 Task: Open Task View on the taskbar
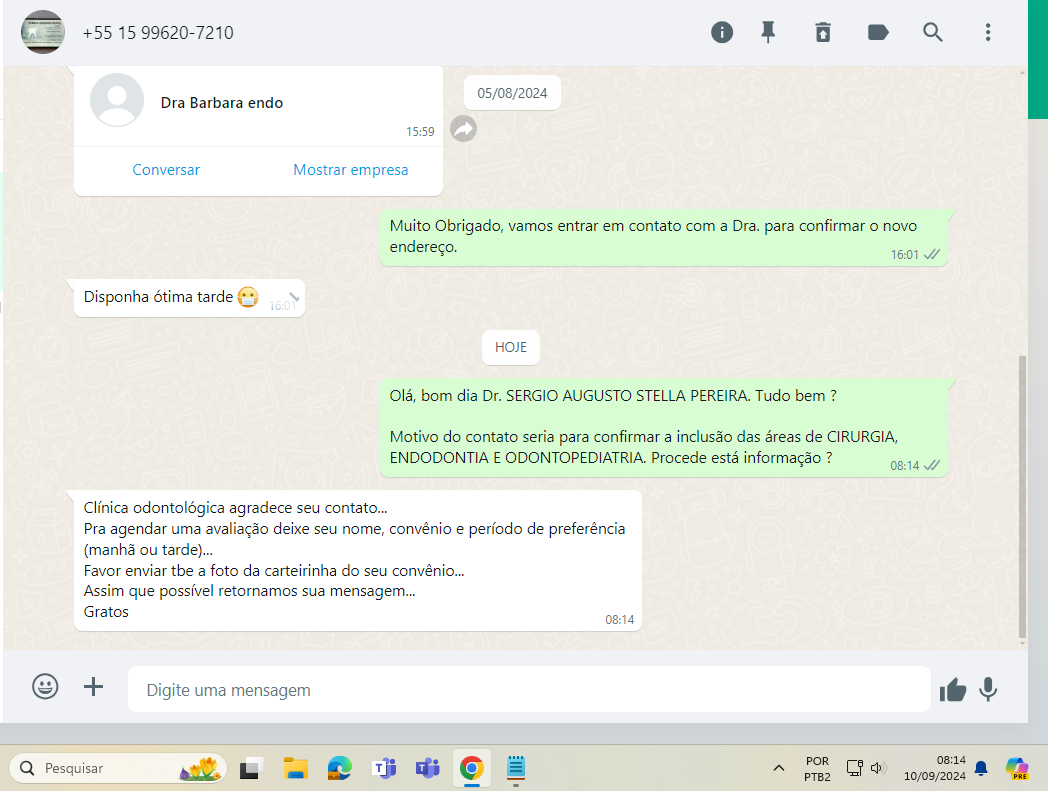click(x=251, y=768)
